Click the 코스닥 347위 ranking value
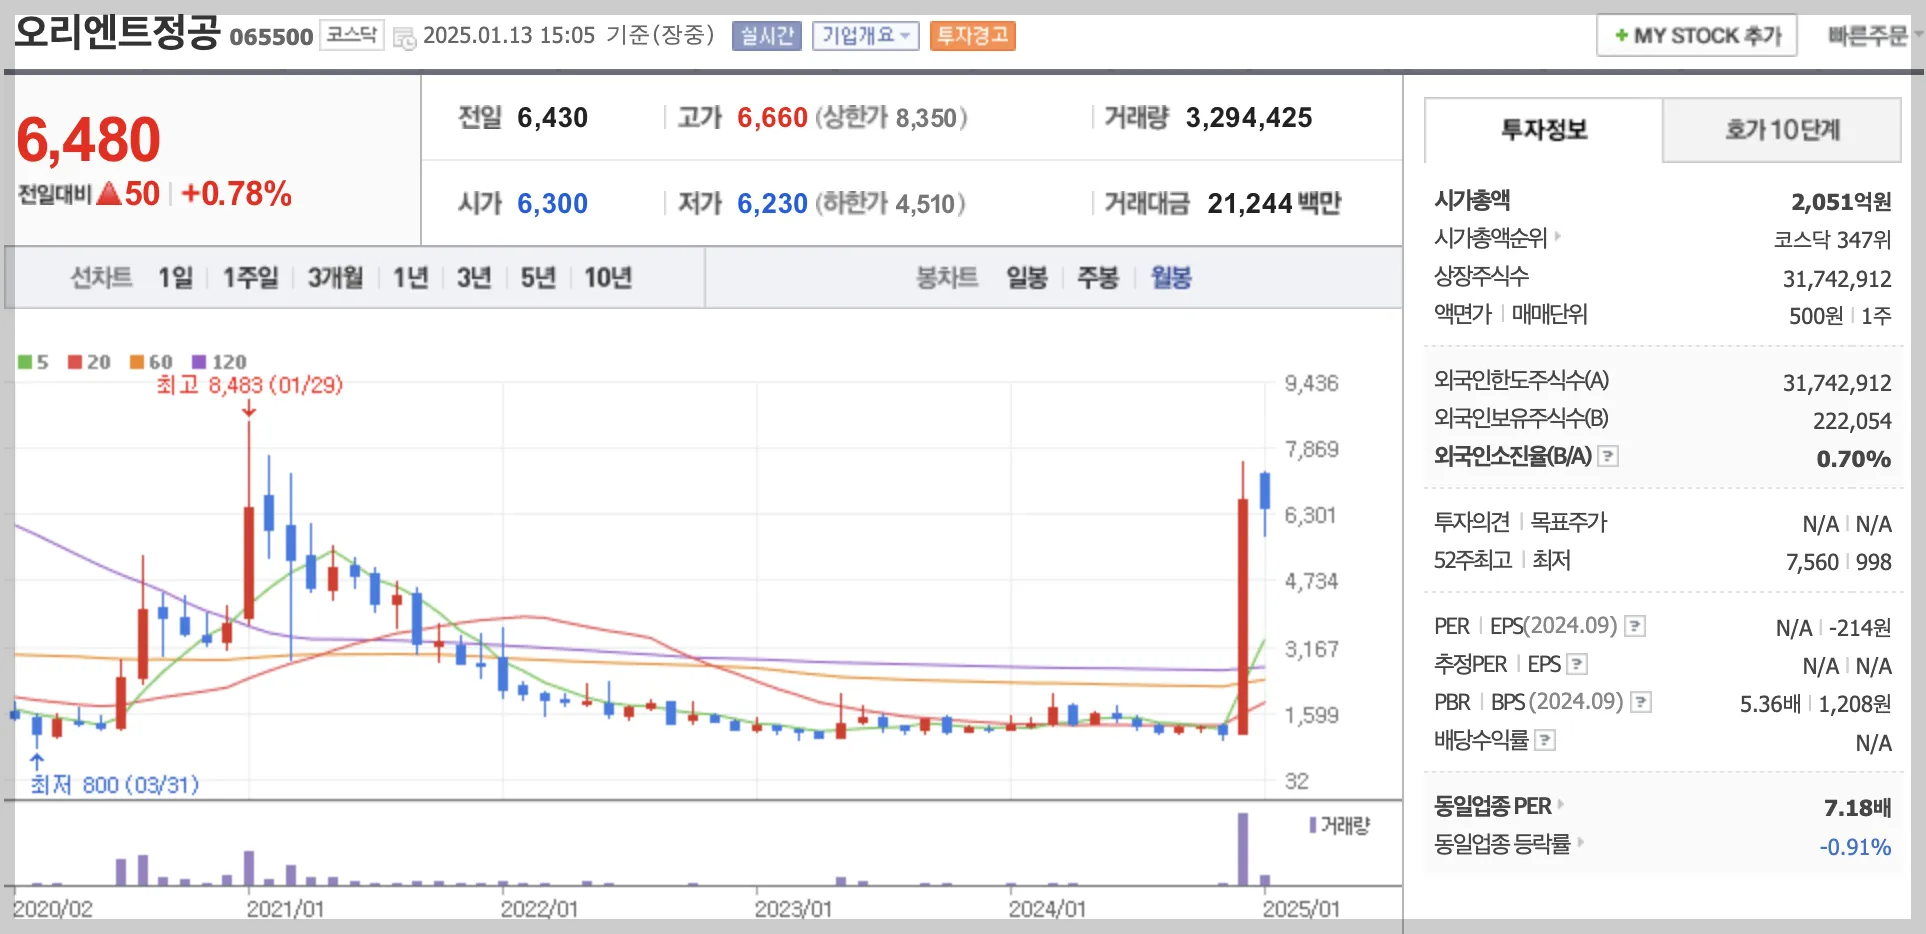 point(1832,240)
